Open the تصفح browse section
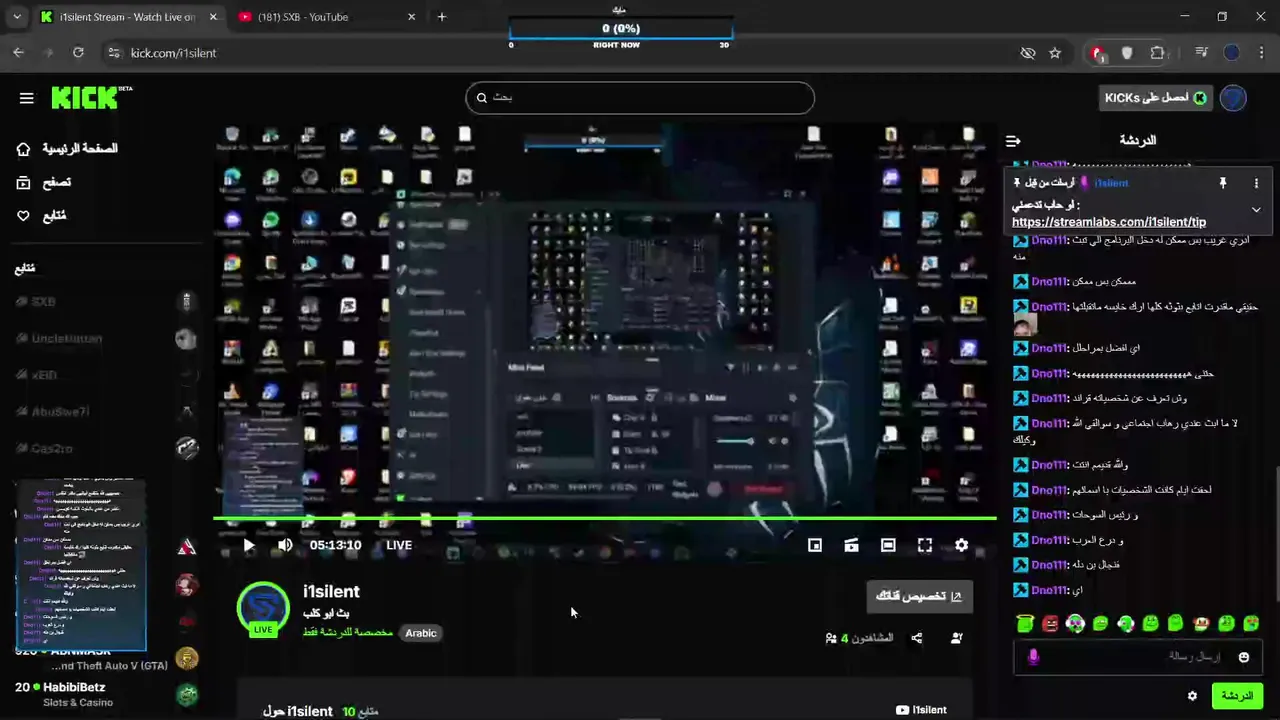The width and height of the screenshot is (1280, 720). 44,182
